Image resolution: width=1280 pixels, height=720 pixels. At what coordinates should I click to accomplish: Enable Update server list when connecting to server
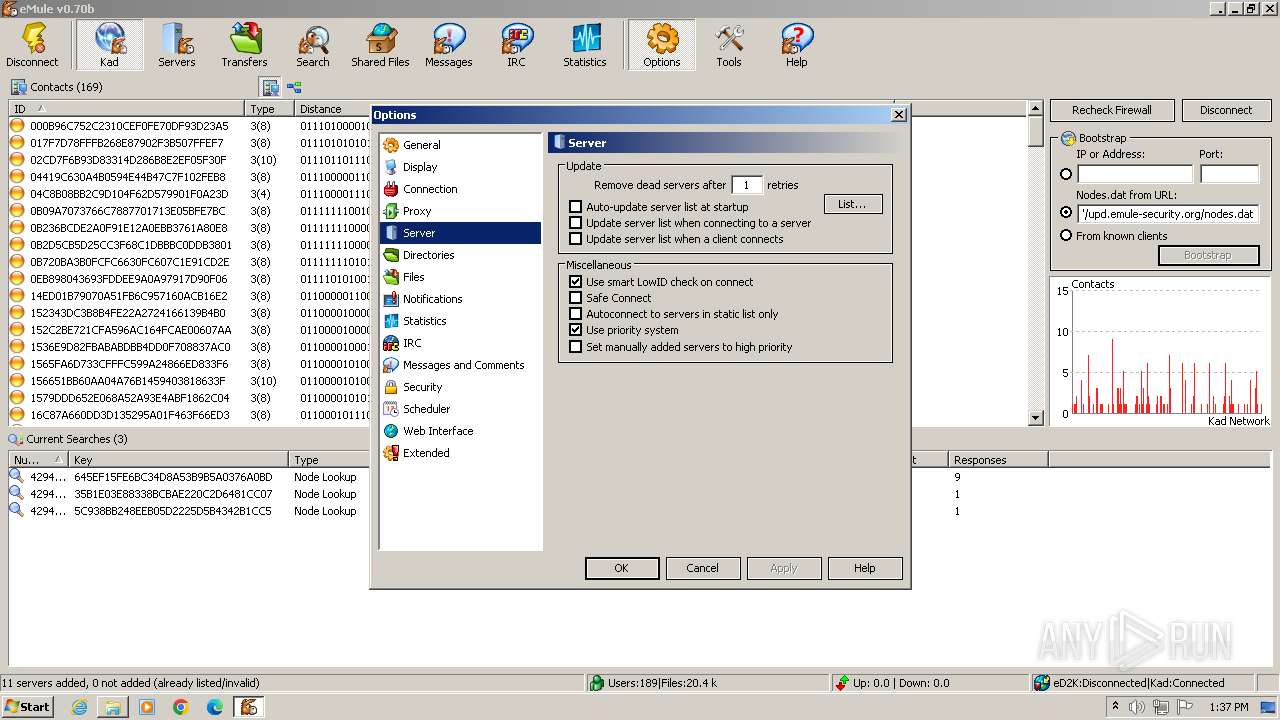point(575,223)
